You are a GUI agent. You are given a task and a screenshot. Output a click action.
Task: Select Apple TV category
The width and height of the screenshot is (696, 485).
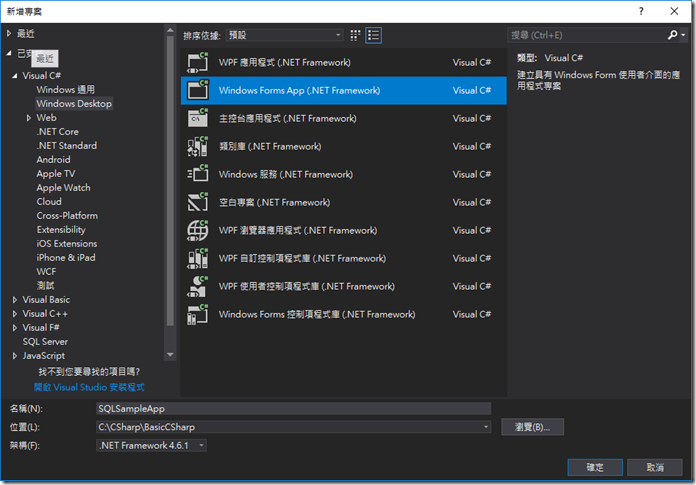tap(56, 173)
